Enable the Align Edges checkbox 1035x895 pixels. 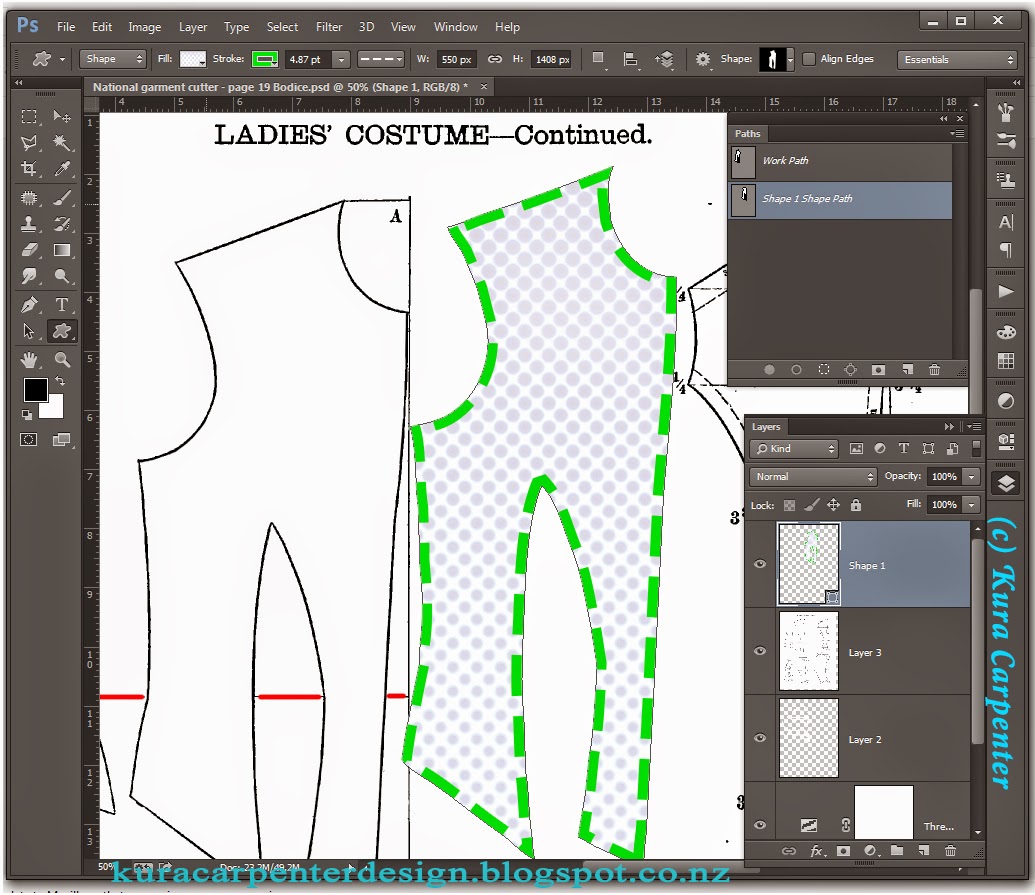coord(808,58)
